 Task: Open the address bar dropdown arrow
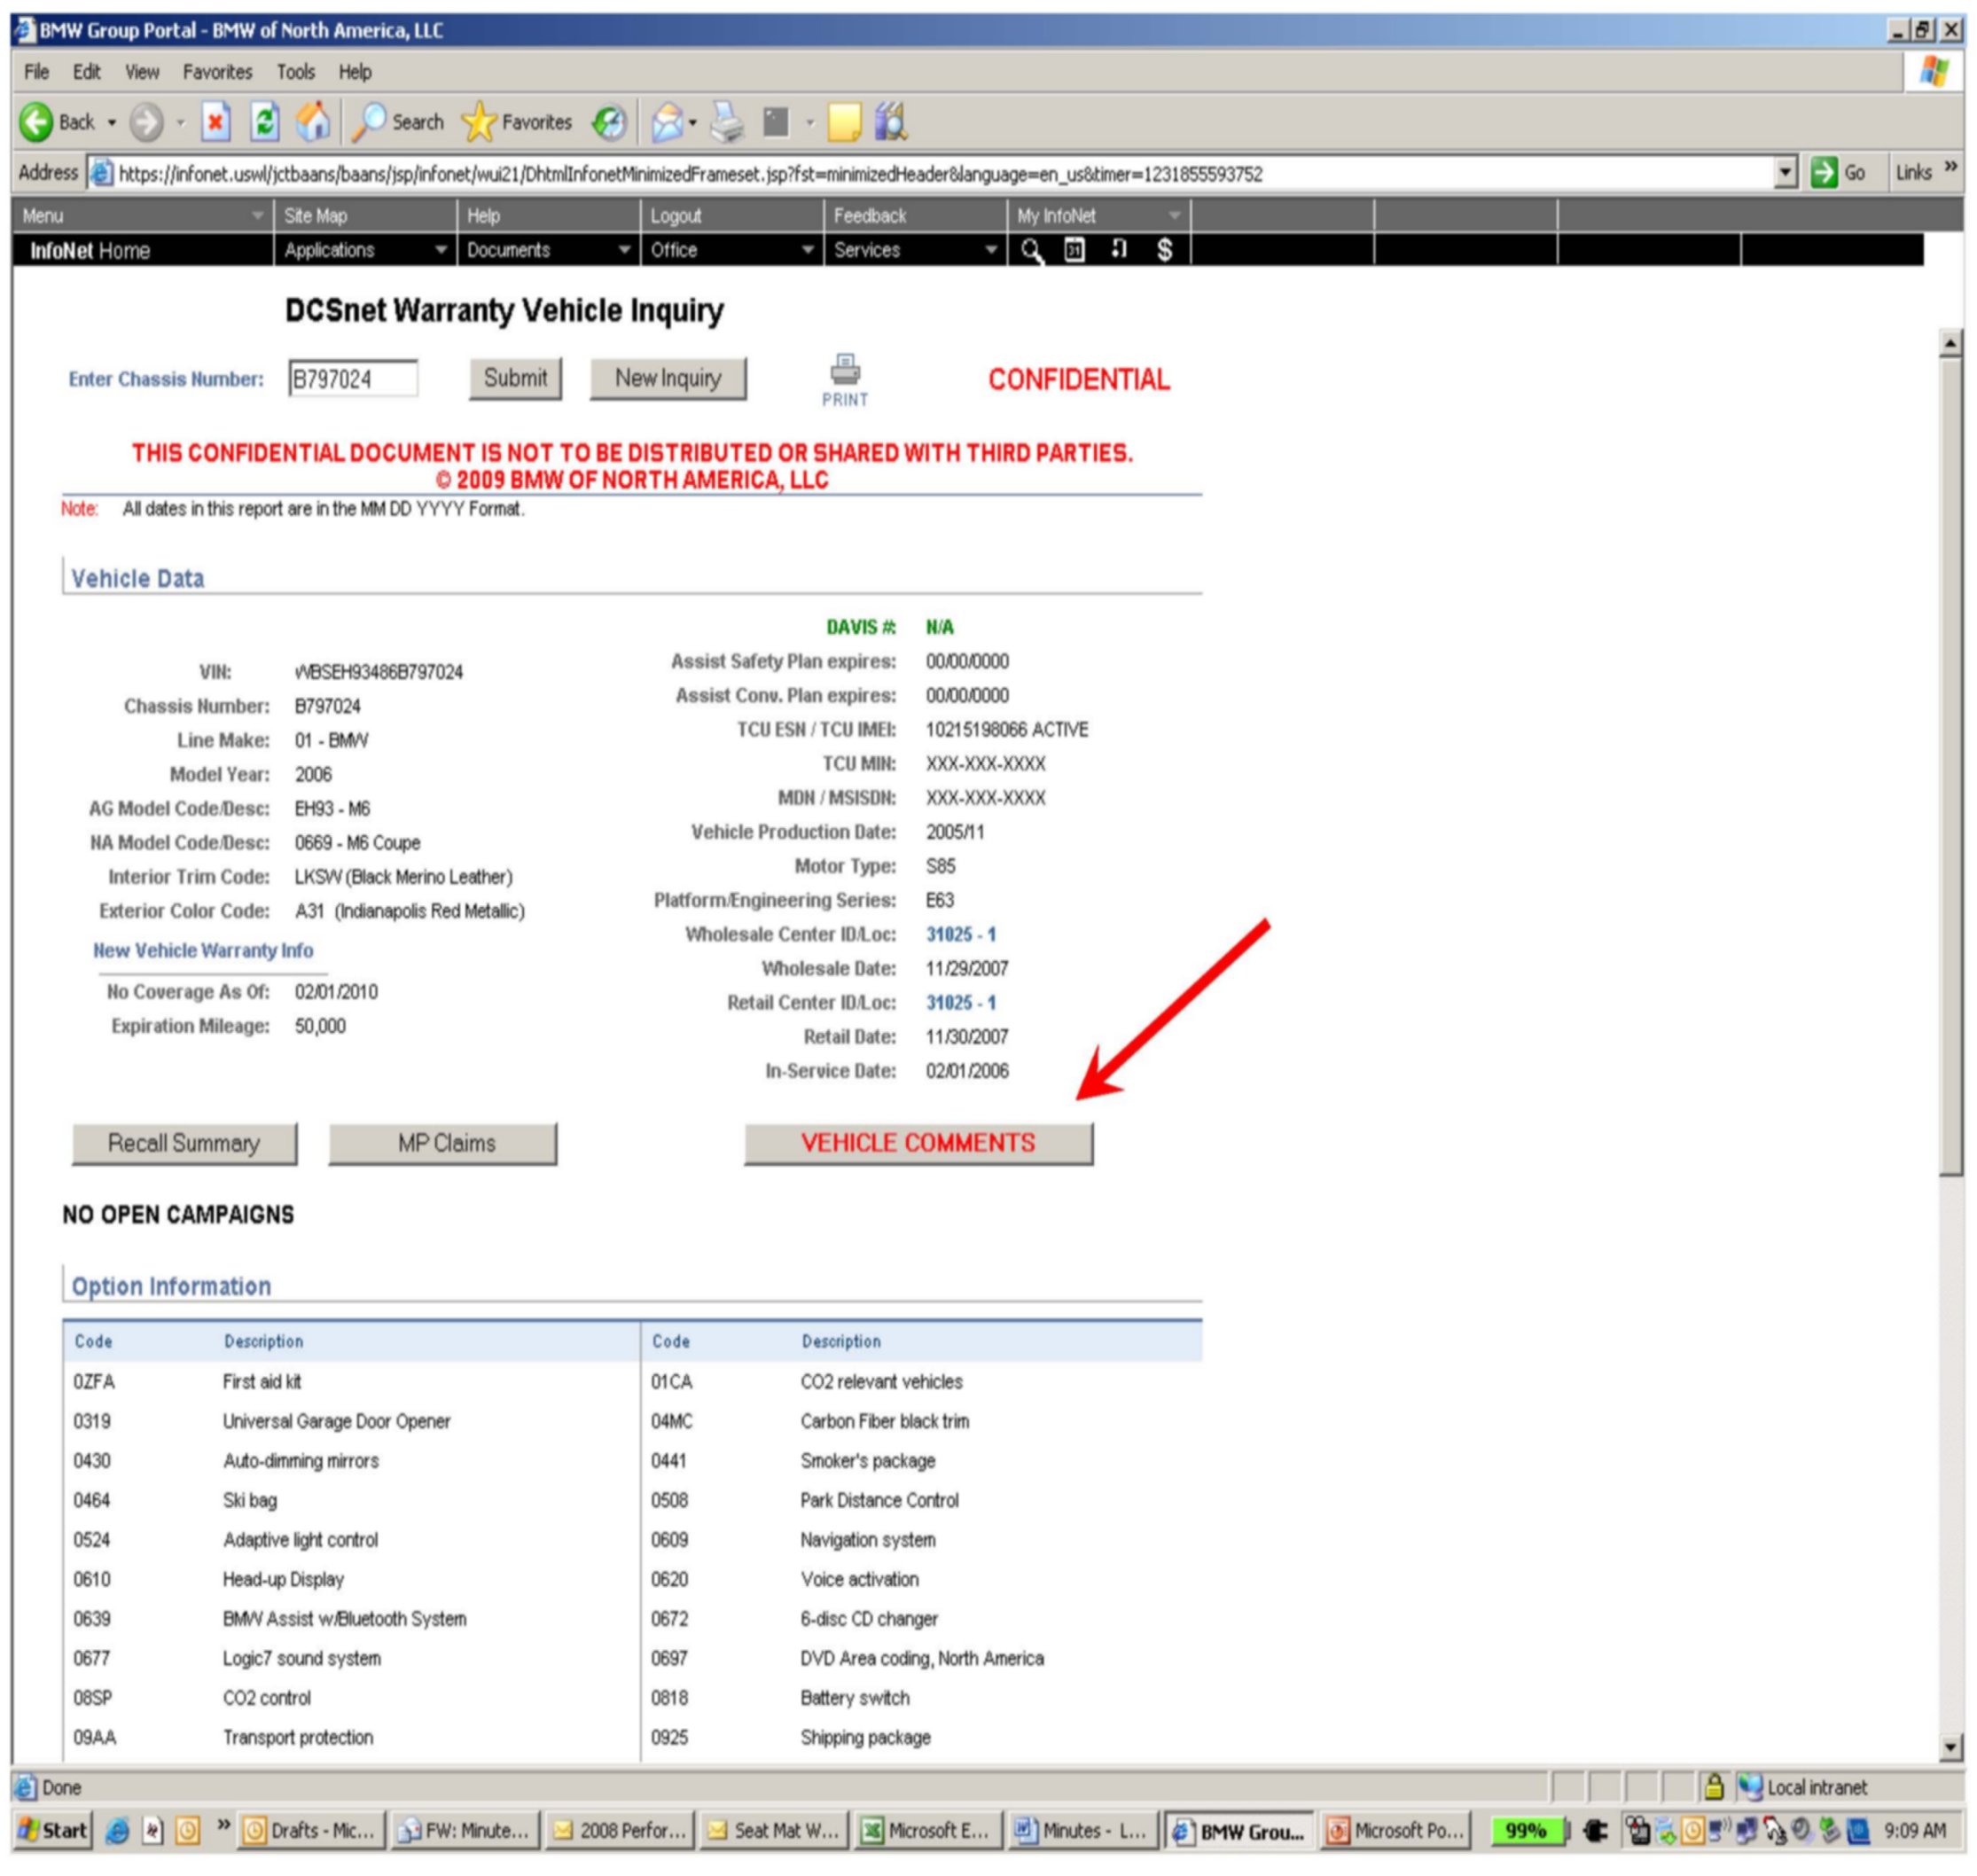pos(1786,173)
